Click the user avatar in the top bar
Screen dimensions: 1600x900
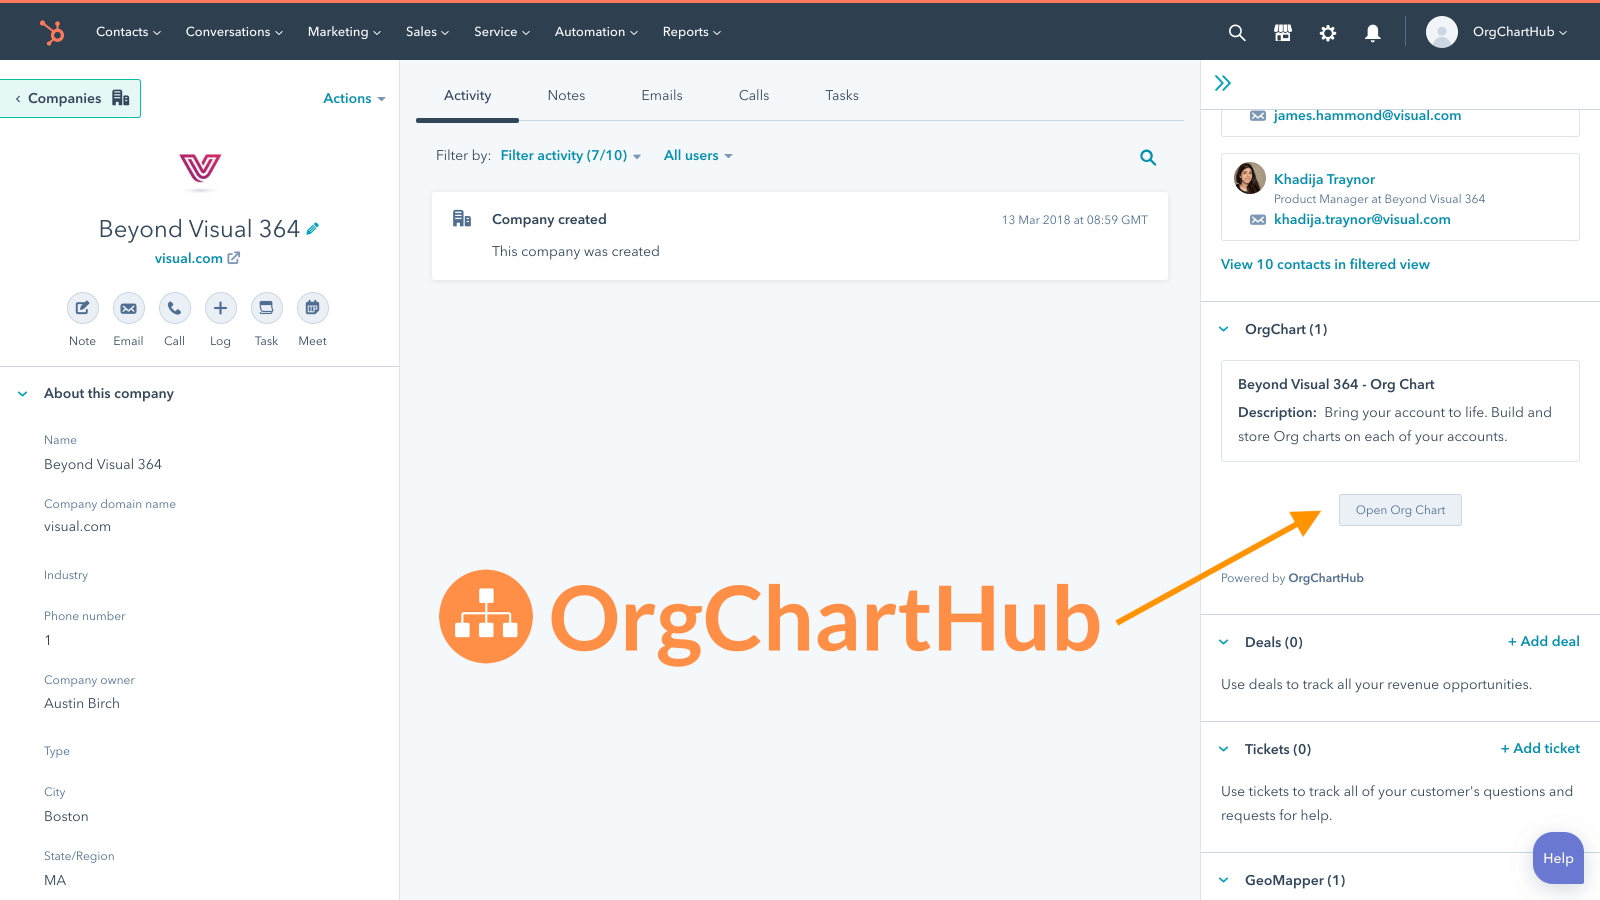(1441, 32)
